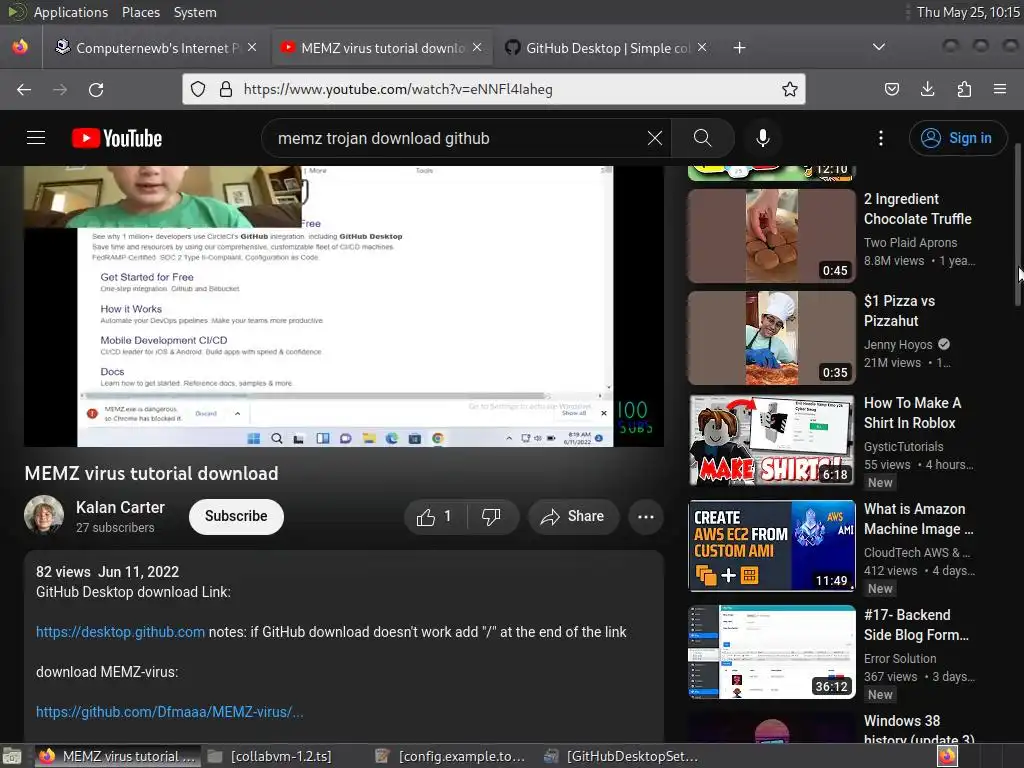Start voice search with the microphone icon

point(763,138)
